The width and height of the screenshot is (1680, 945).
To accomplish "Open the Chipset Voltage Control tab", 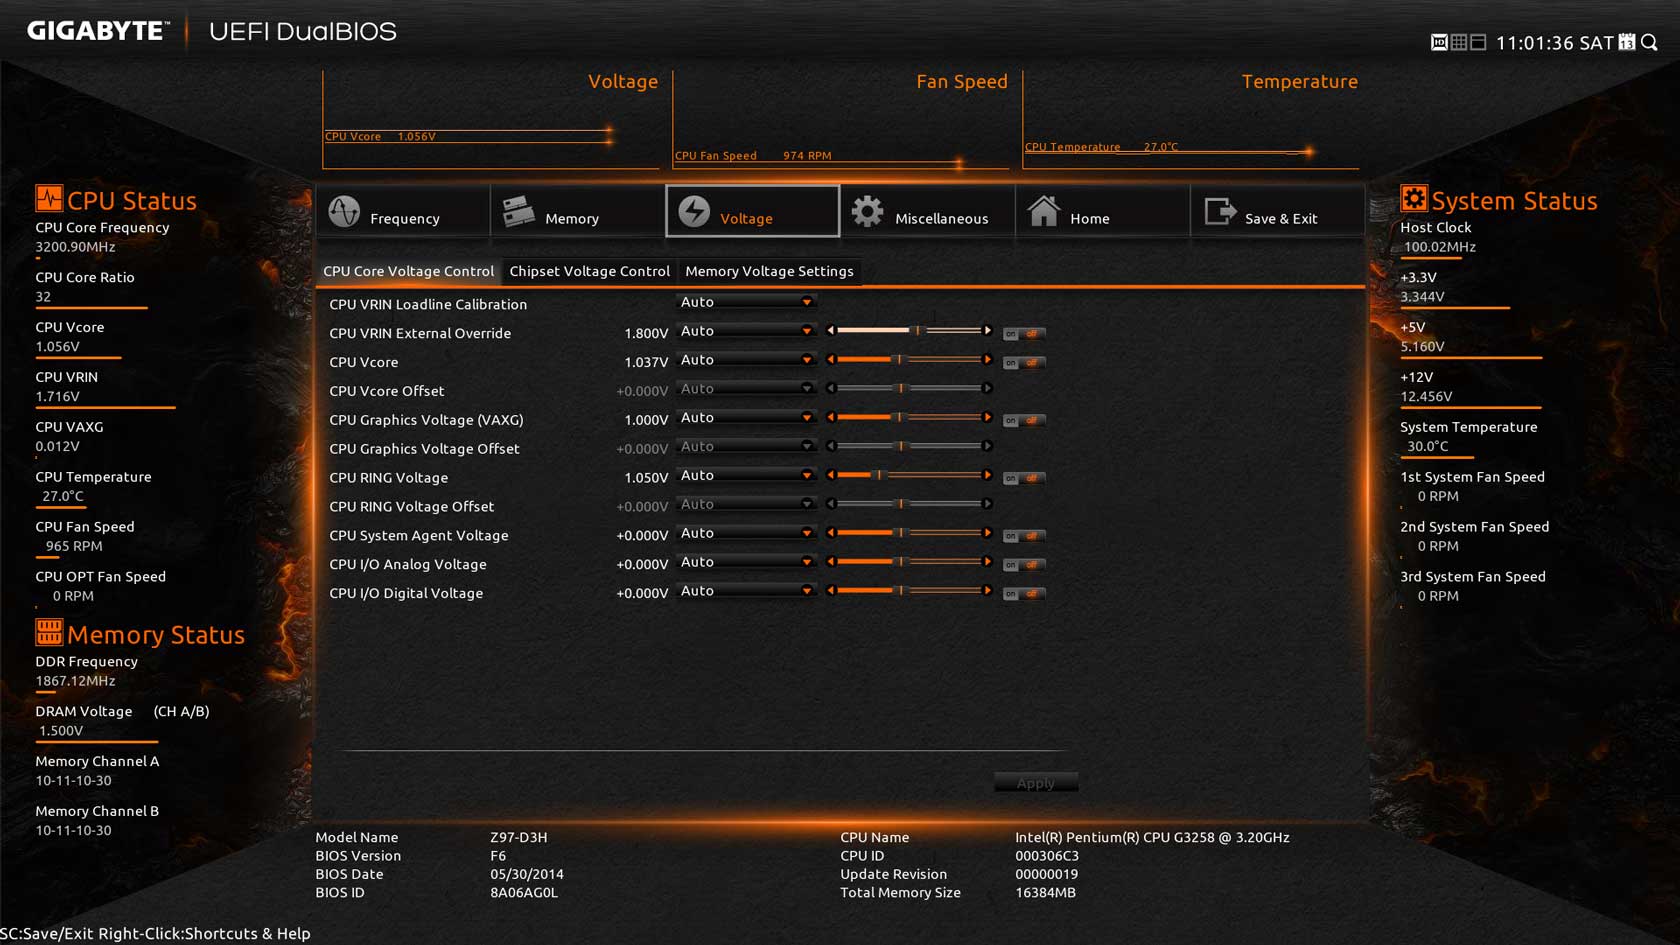I will (x=589, y=271).
